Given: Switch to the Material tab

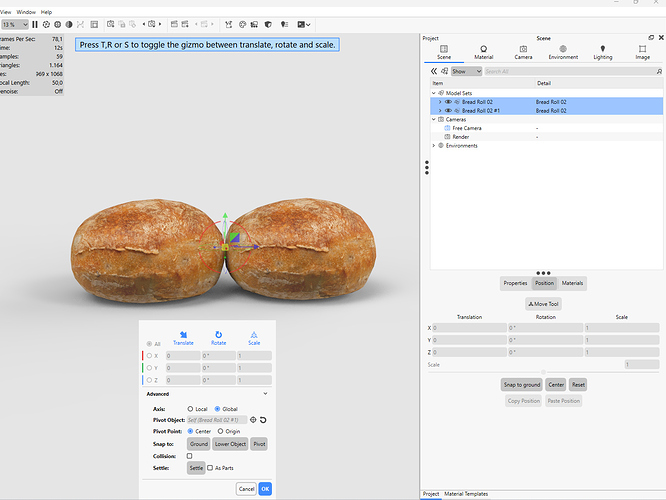Looking at the screenshot, I should 483,53.
